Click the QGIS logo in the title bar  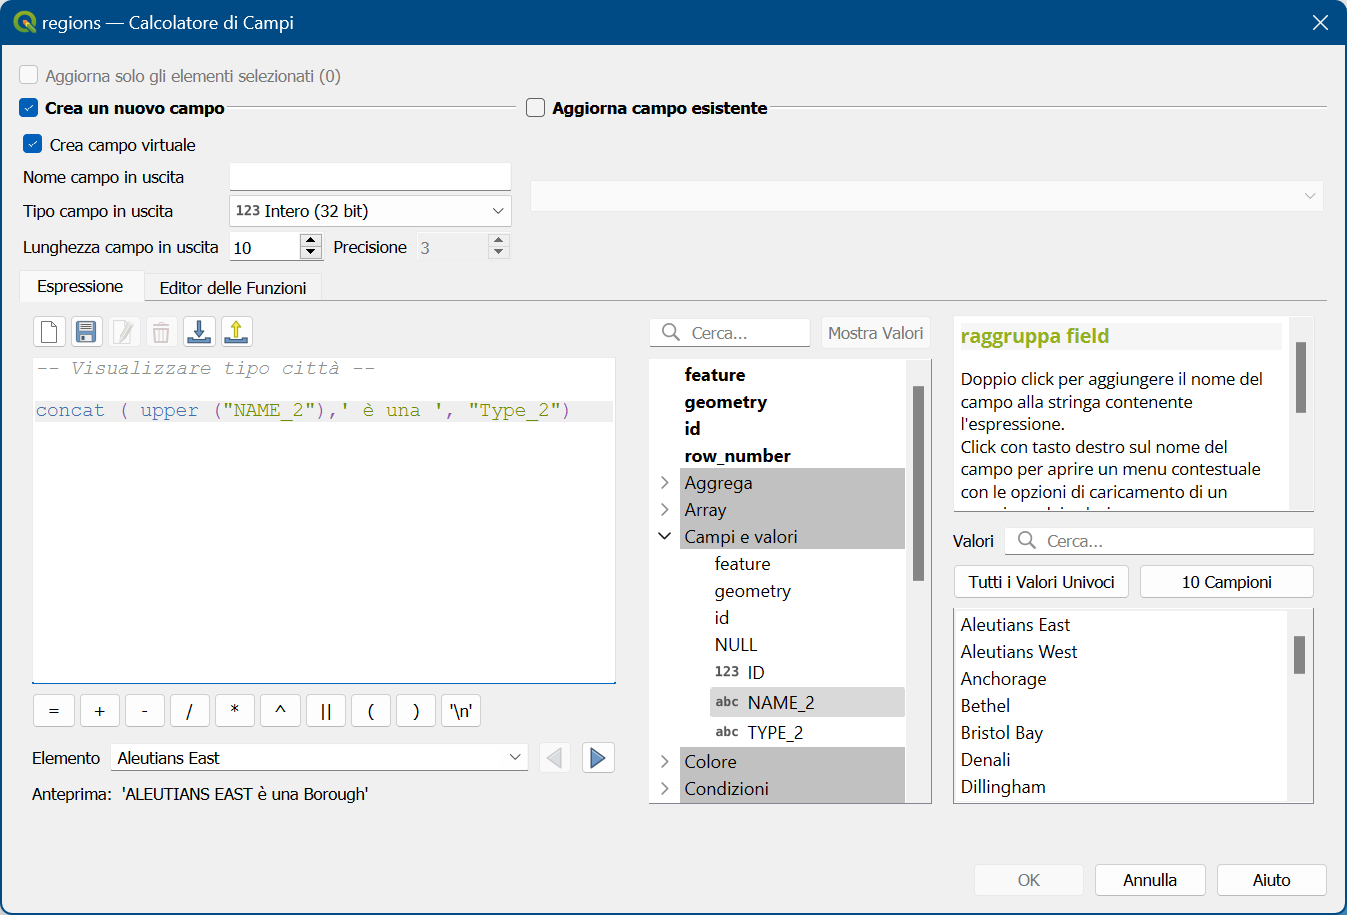point(24,22)
